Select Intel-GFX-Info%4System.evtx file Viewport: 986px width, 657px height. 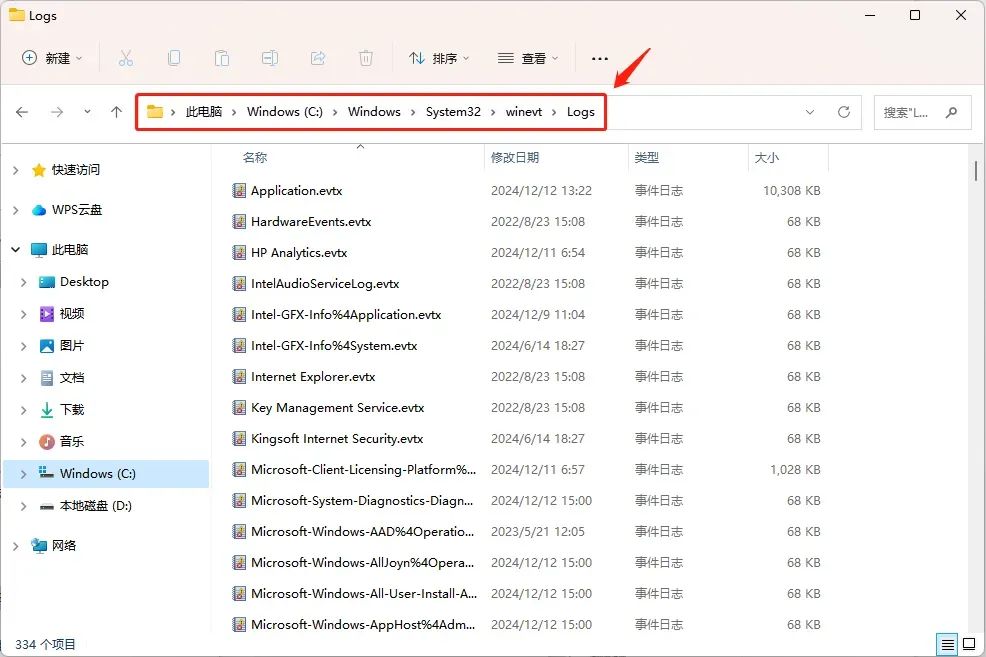334,346
